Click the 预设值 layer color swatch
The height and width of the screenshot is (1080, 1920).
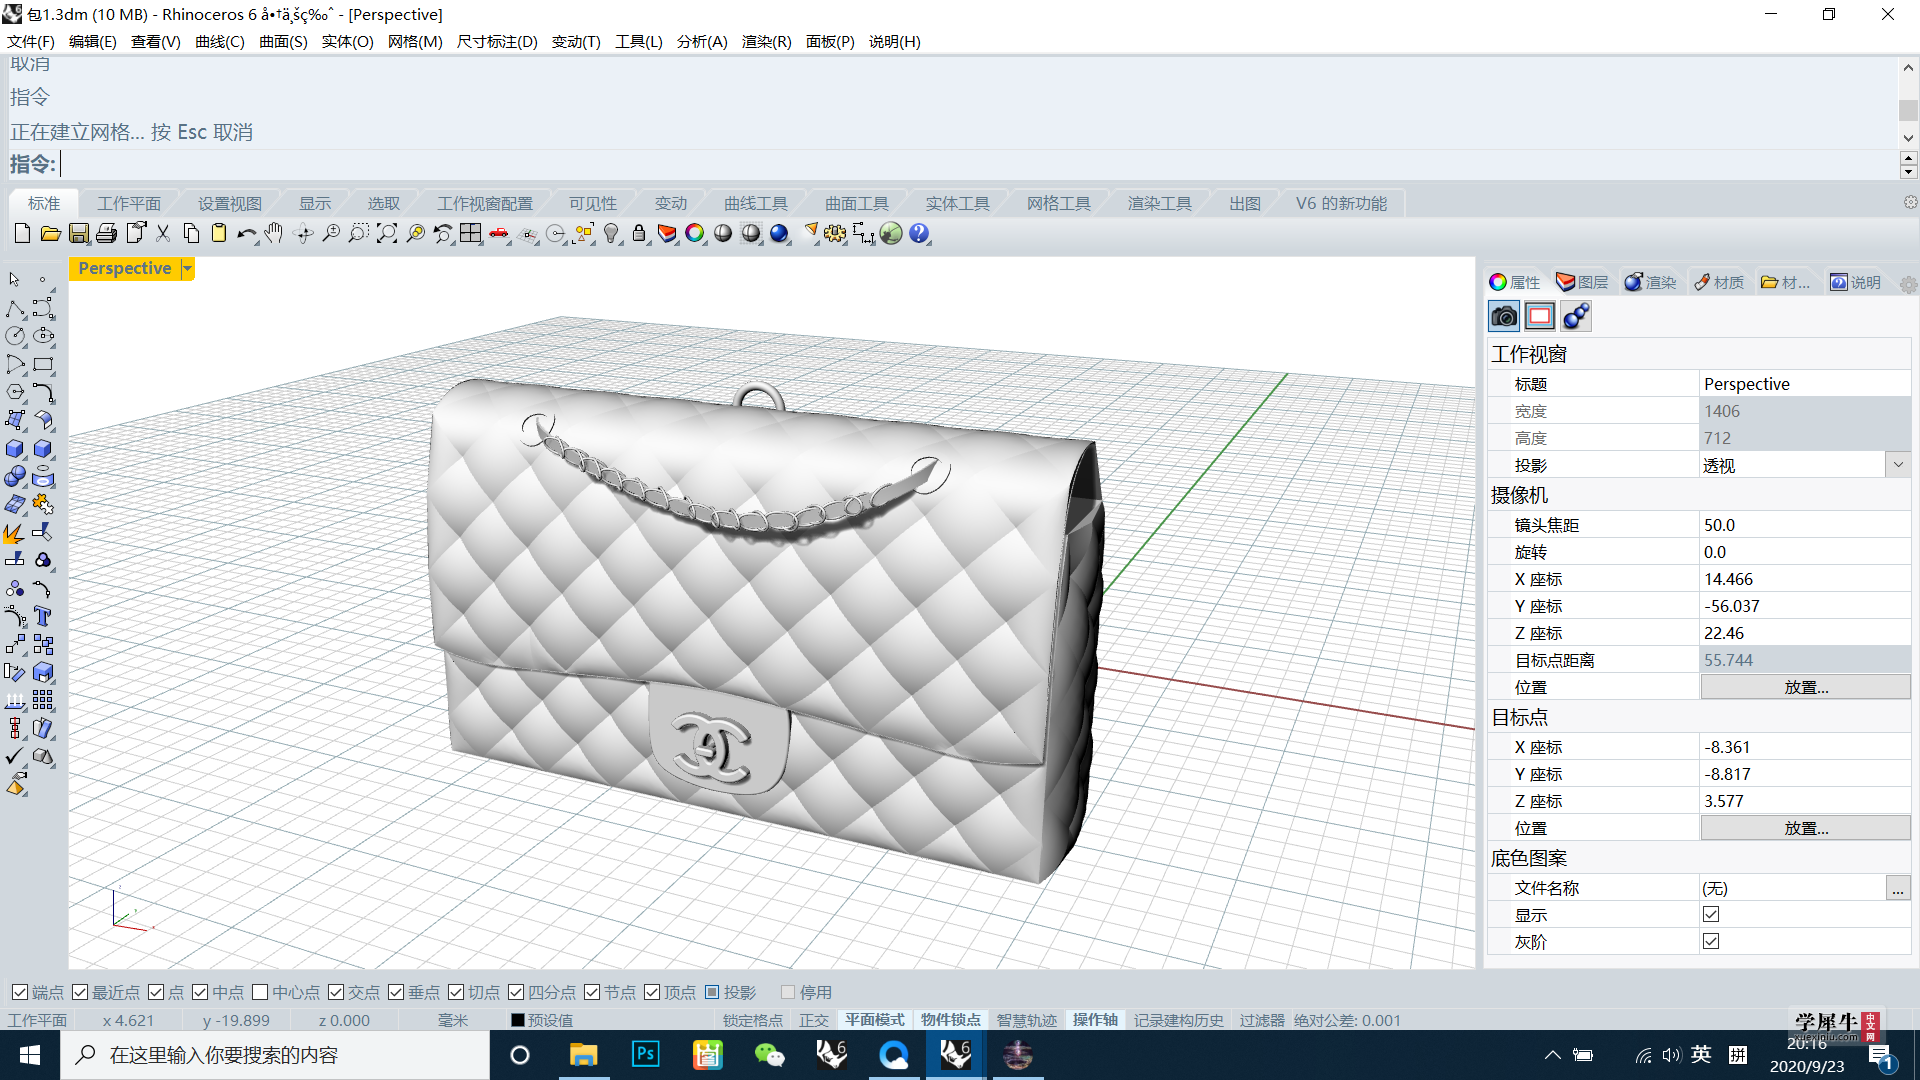[x=518, y=1020]
